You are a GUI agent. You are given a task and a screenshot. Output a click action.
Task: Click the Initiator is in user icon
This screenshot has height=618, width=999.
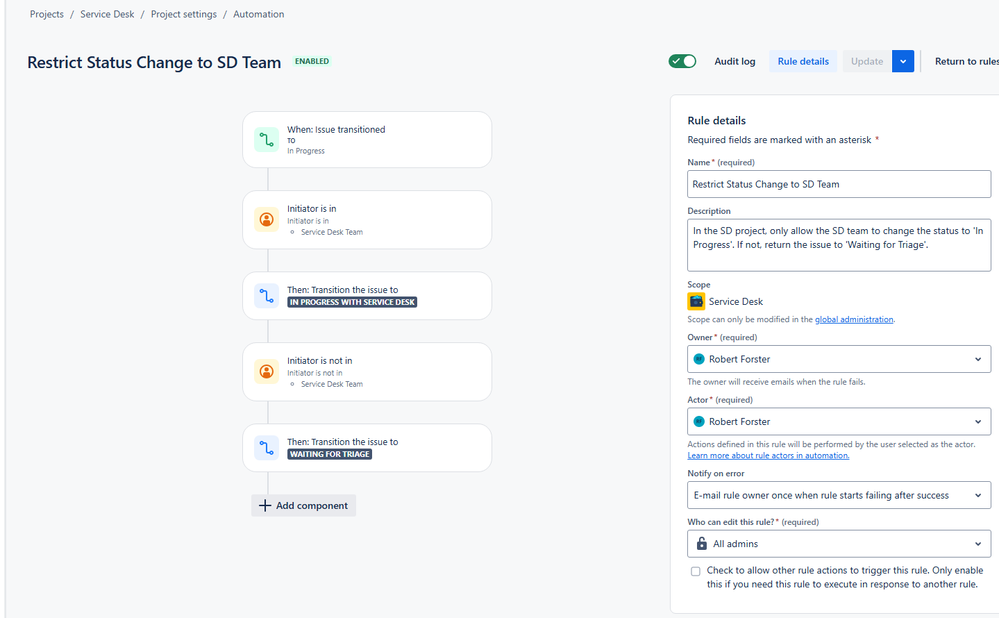coord(266,220)
